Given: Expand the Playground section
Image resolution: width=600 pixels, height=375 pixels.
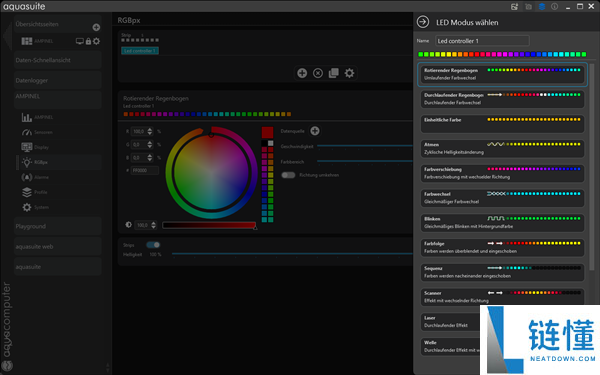Looking at the screenshot, I should pos(57,226).
